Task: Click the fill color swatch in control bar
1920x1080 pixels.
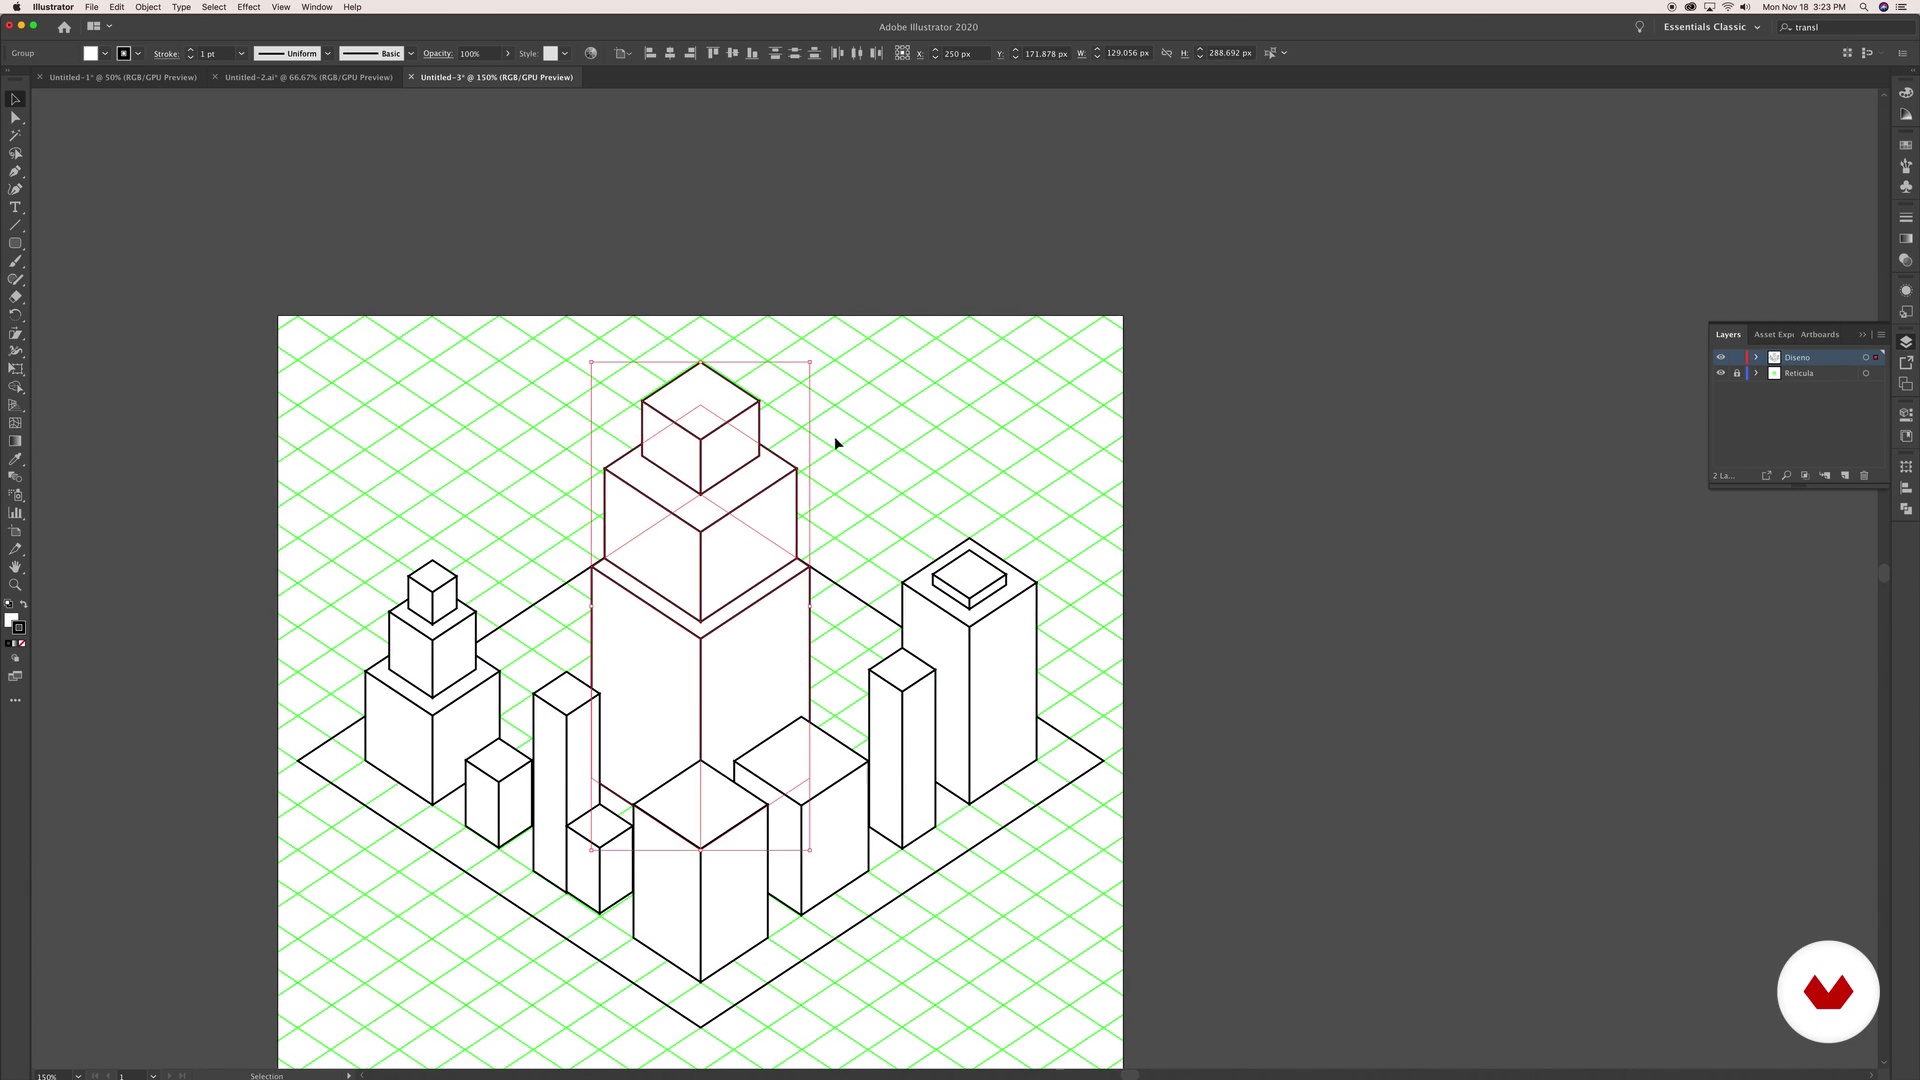Action: pos(91,53)
